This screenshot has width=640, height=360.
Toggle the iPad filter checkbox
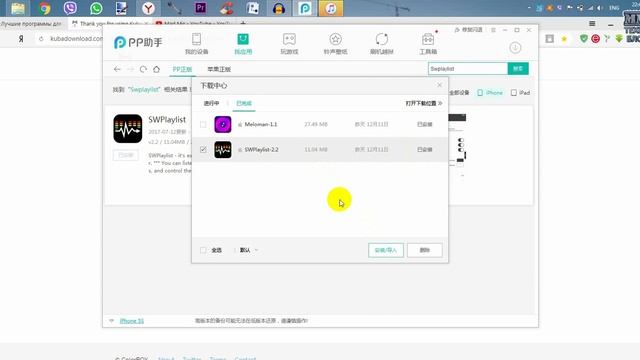tap(514, 93)
